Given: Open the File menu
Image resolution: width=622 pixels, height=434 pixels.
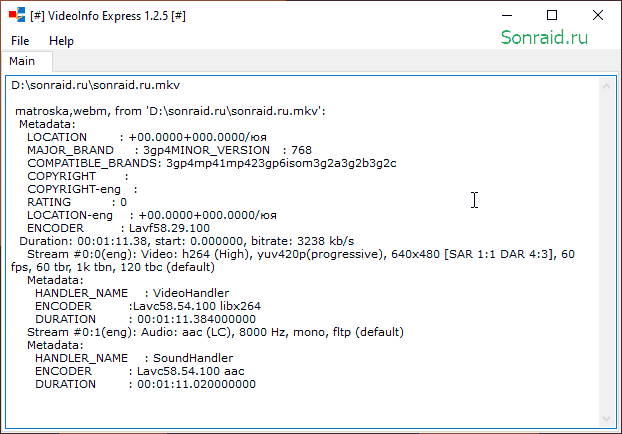Looking at the screenshot, I should (20, 41).
